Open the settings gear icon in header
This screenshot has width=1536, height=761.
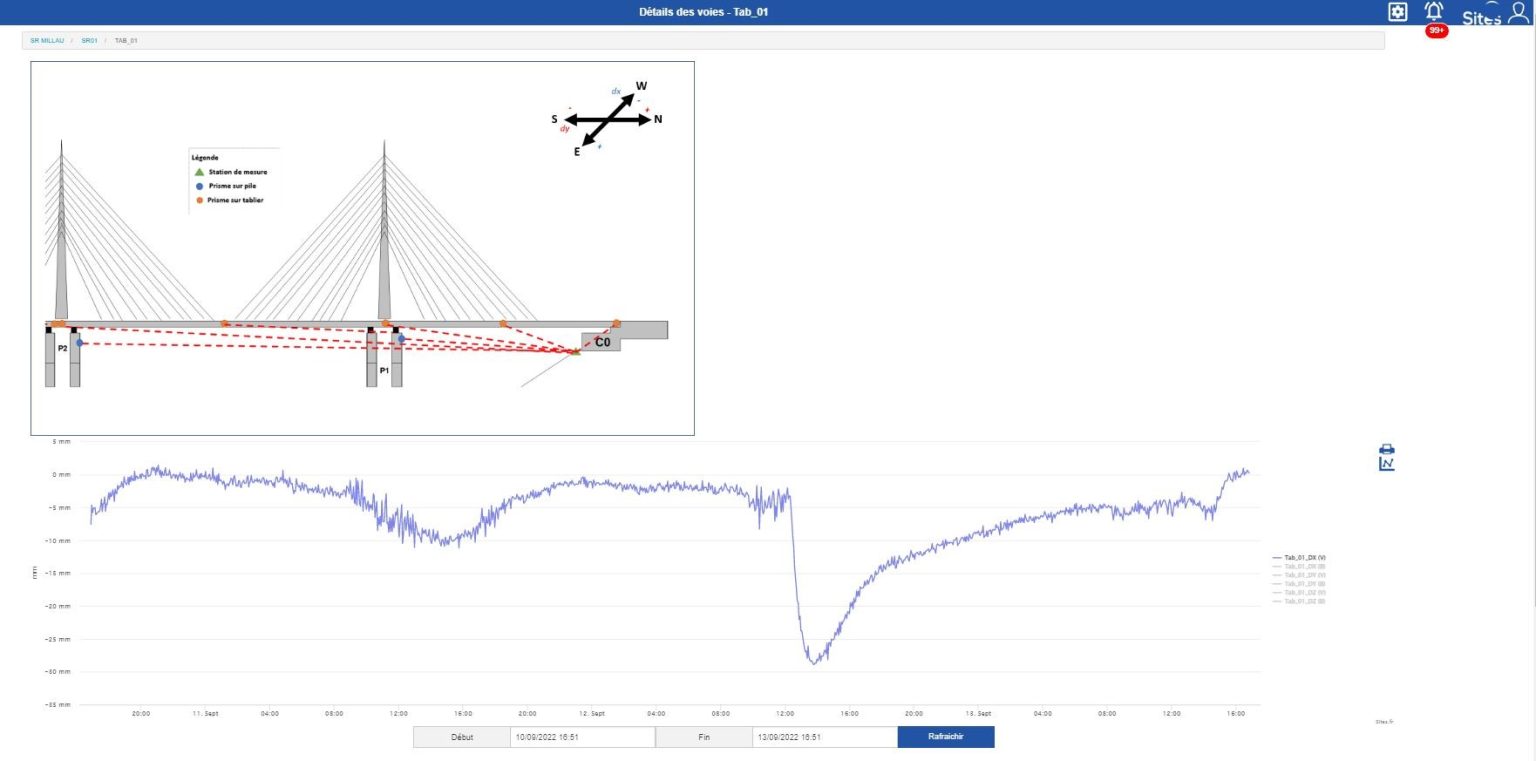(x=1398, y=12)
